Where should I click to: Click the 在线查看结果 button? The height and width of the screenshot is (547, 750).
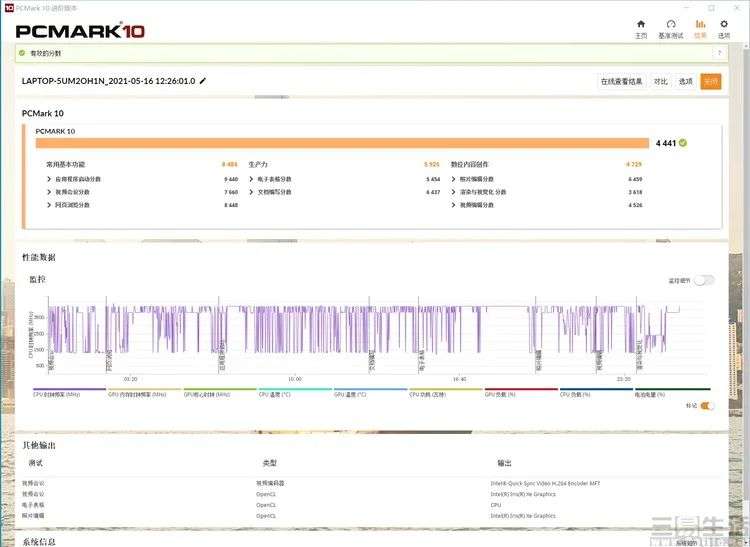621,81
